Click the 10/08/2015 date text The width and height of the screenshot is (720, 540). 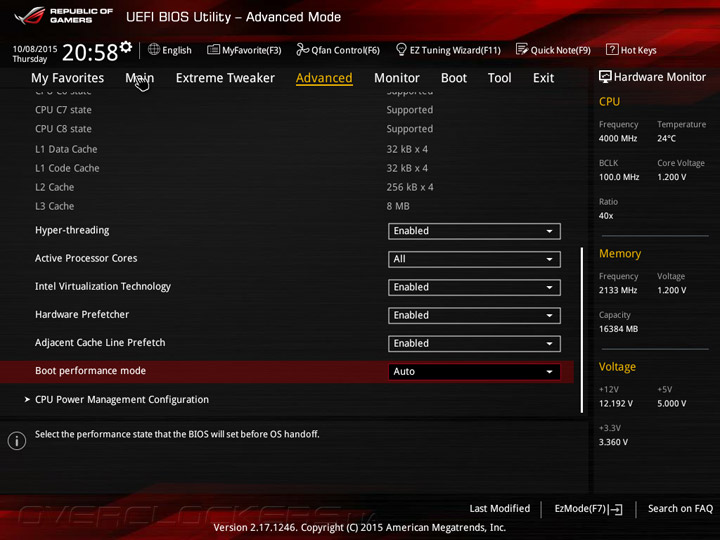coord(35,49)
